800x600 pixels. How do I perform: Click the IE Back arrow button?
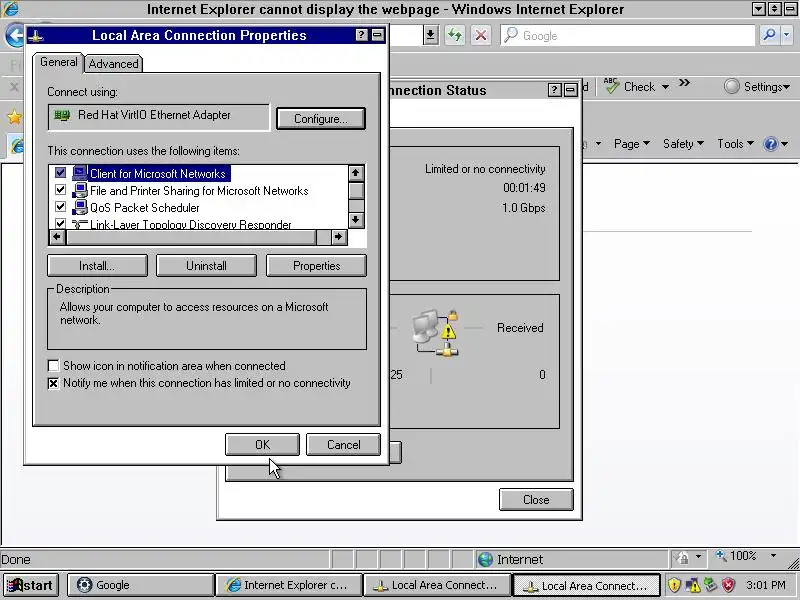tap(14, 36)
